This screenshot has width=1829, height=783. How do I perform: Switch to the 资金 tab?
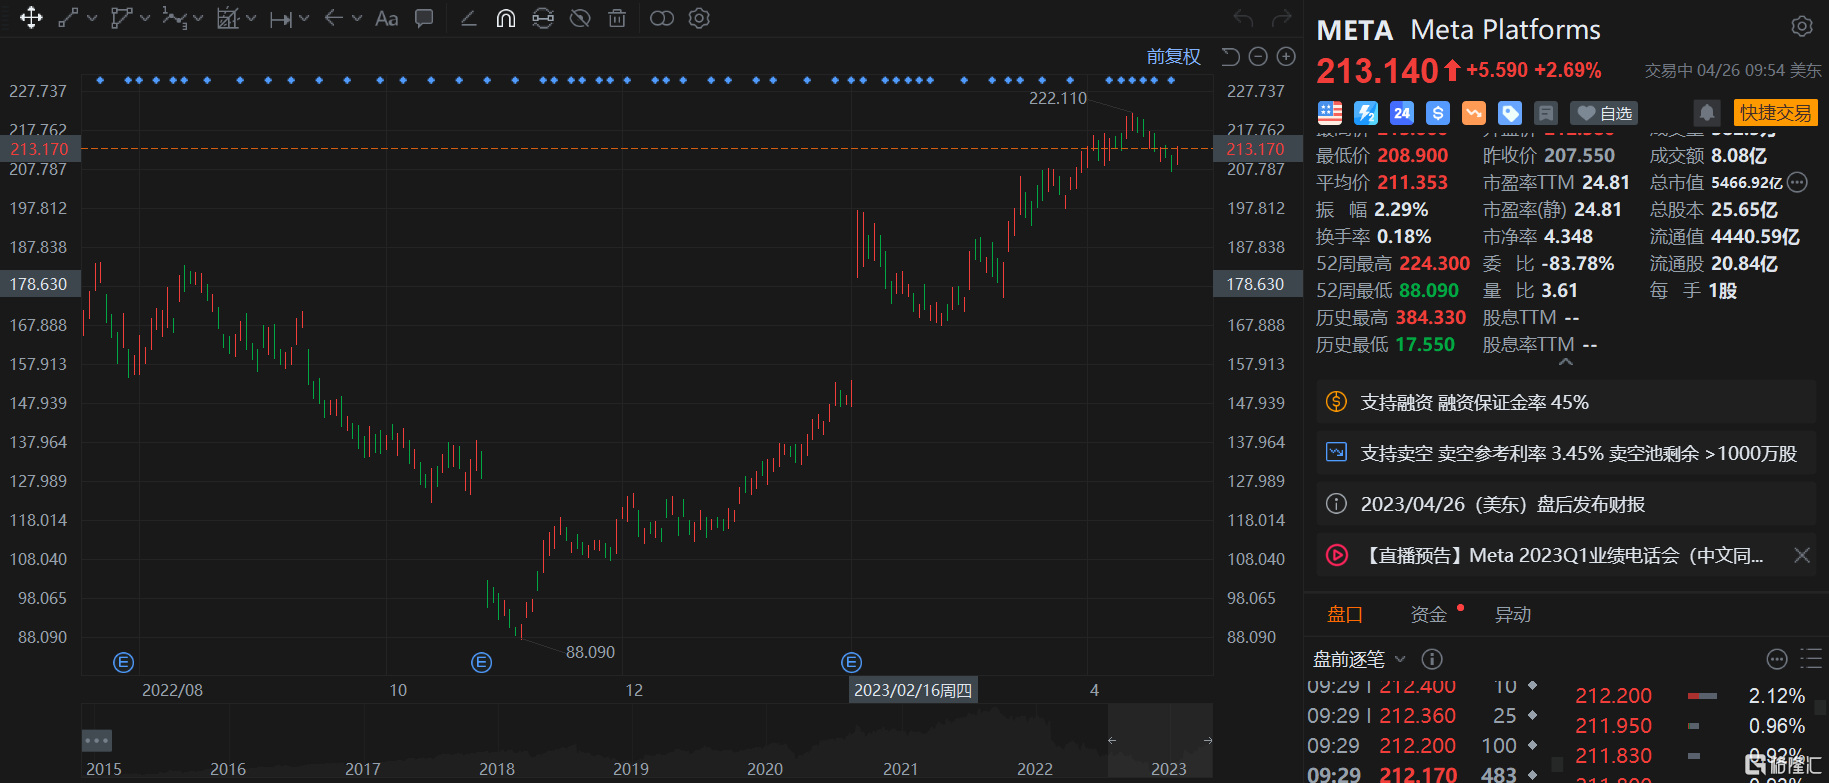(1428, 614)
